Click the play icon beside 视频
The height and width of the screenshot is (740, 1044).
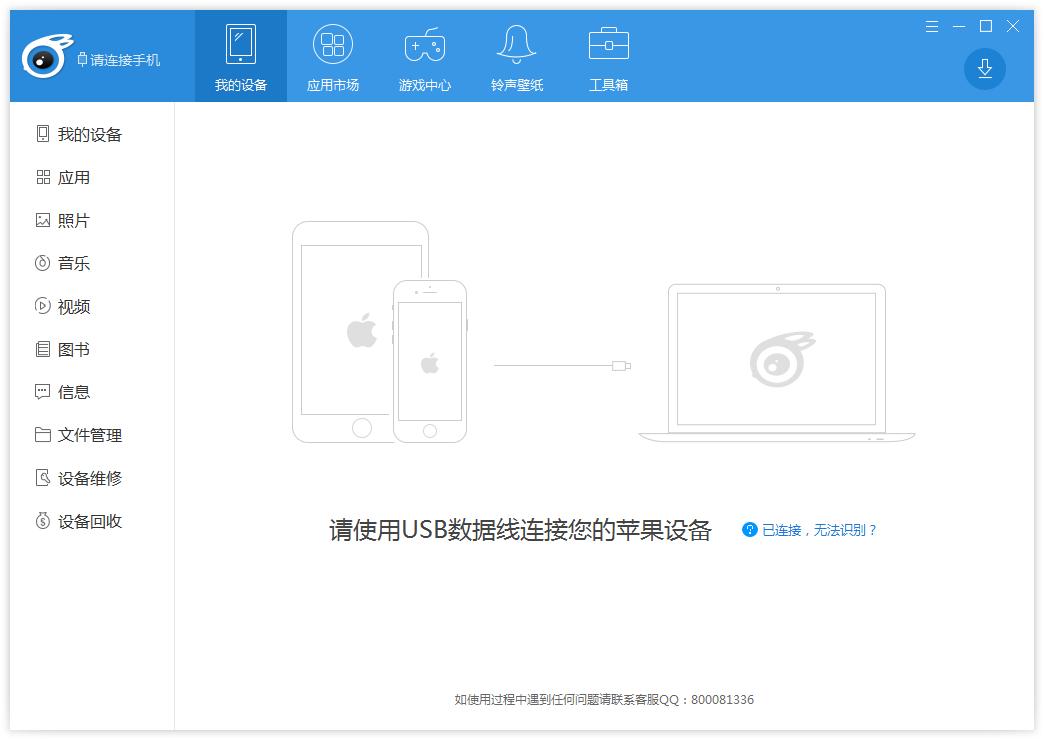pyautogui.click(x=43, y=306)
